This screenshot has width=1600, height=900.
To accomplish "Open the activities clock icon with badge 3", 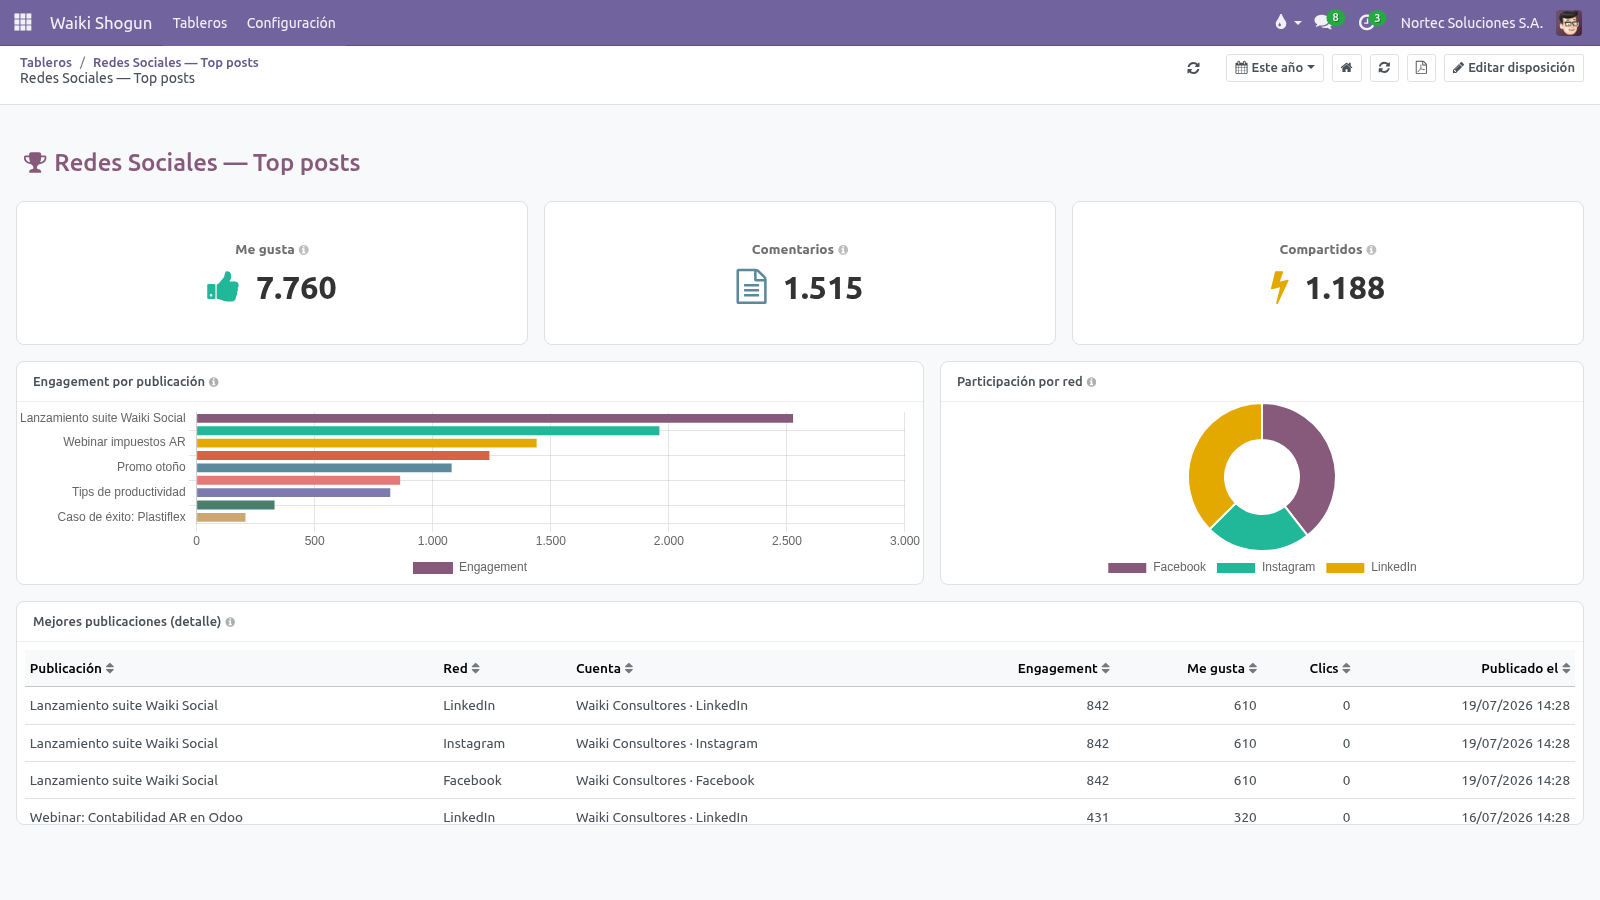I will click(1367, 22).
